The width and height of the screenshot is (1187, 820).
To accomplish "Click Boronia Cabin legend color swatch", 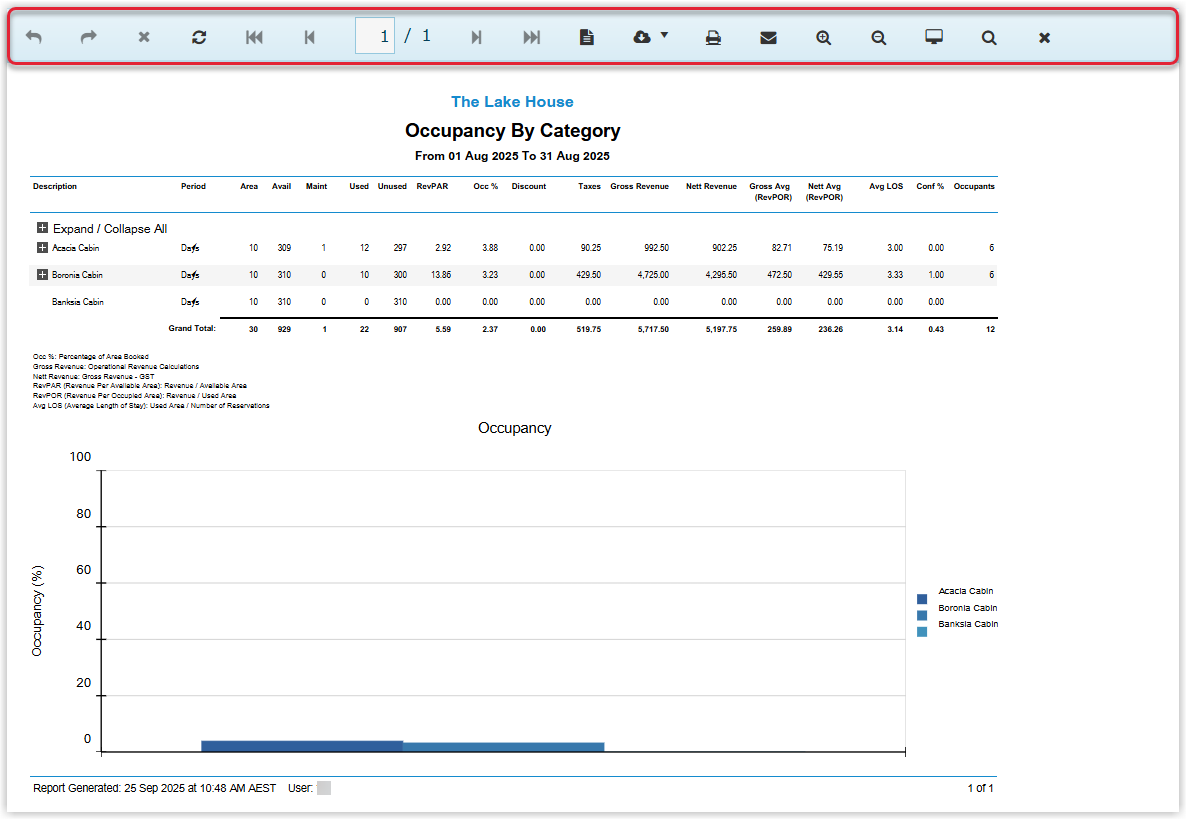I will [x=922, y=616].
